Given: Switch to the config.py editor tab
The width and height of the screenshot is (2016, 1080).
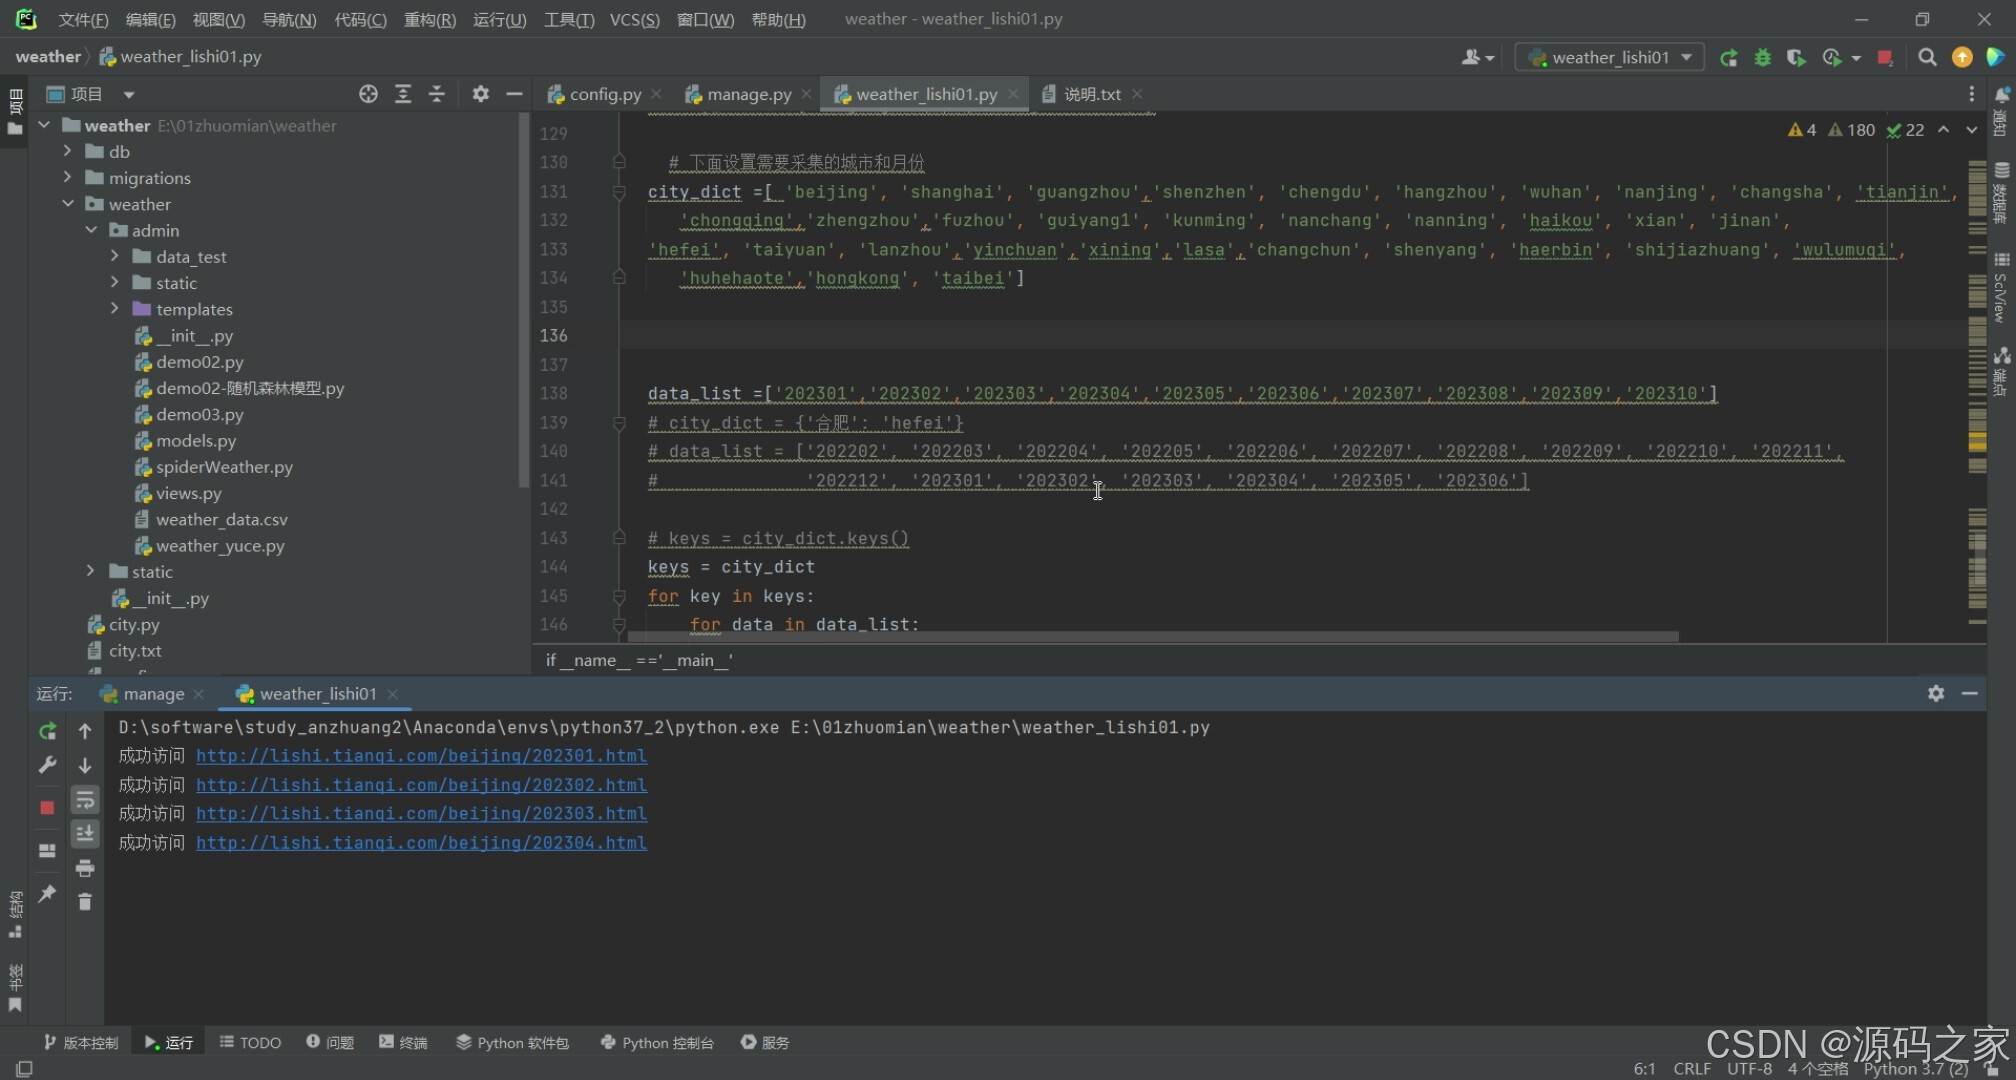Looking at the screenshot, I should tap(604, 94).
